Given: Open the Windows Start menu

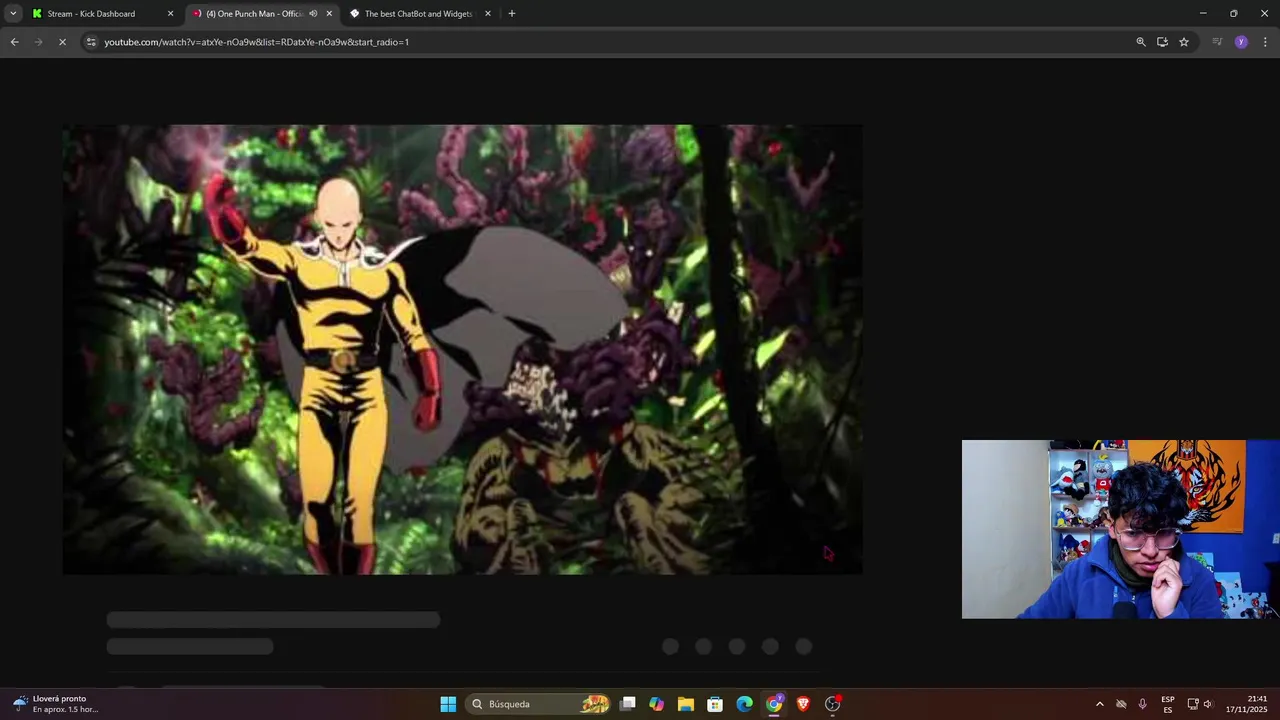Looking at the screenshot, I should 448,704.
